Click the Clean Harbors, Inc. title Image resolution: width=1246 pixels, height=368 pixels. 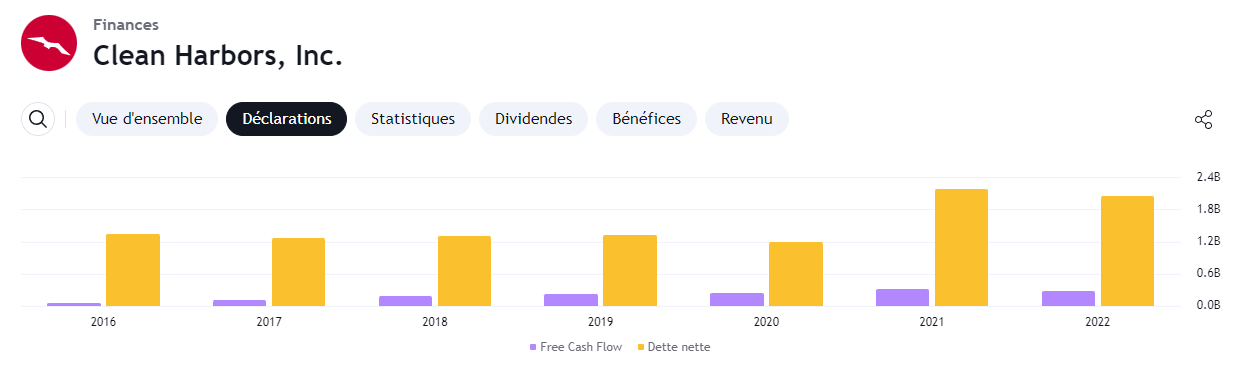coord(218,56)
